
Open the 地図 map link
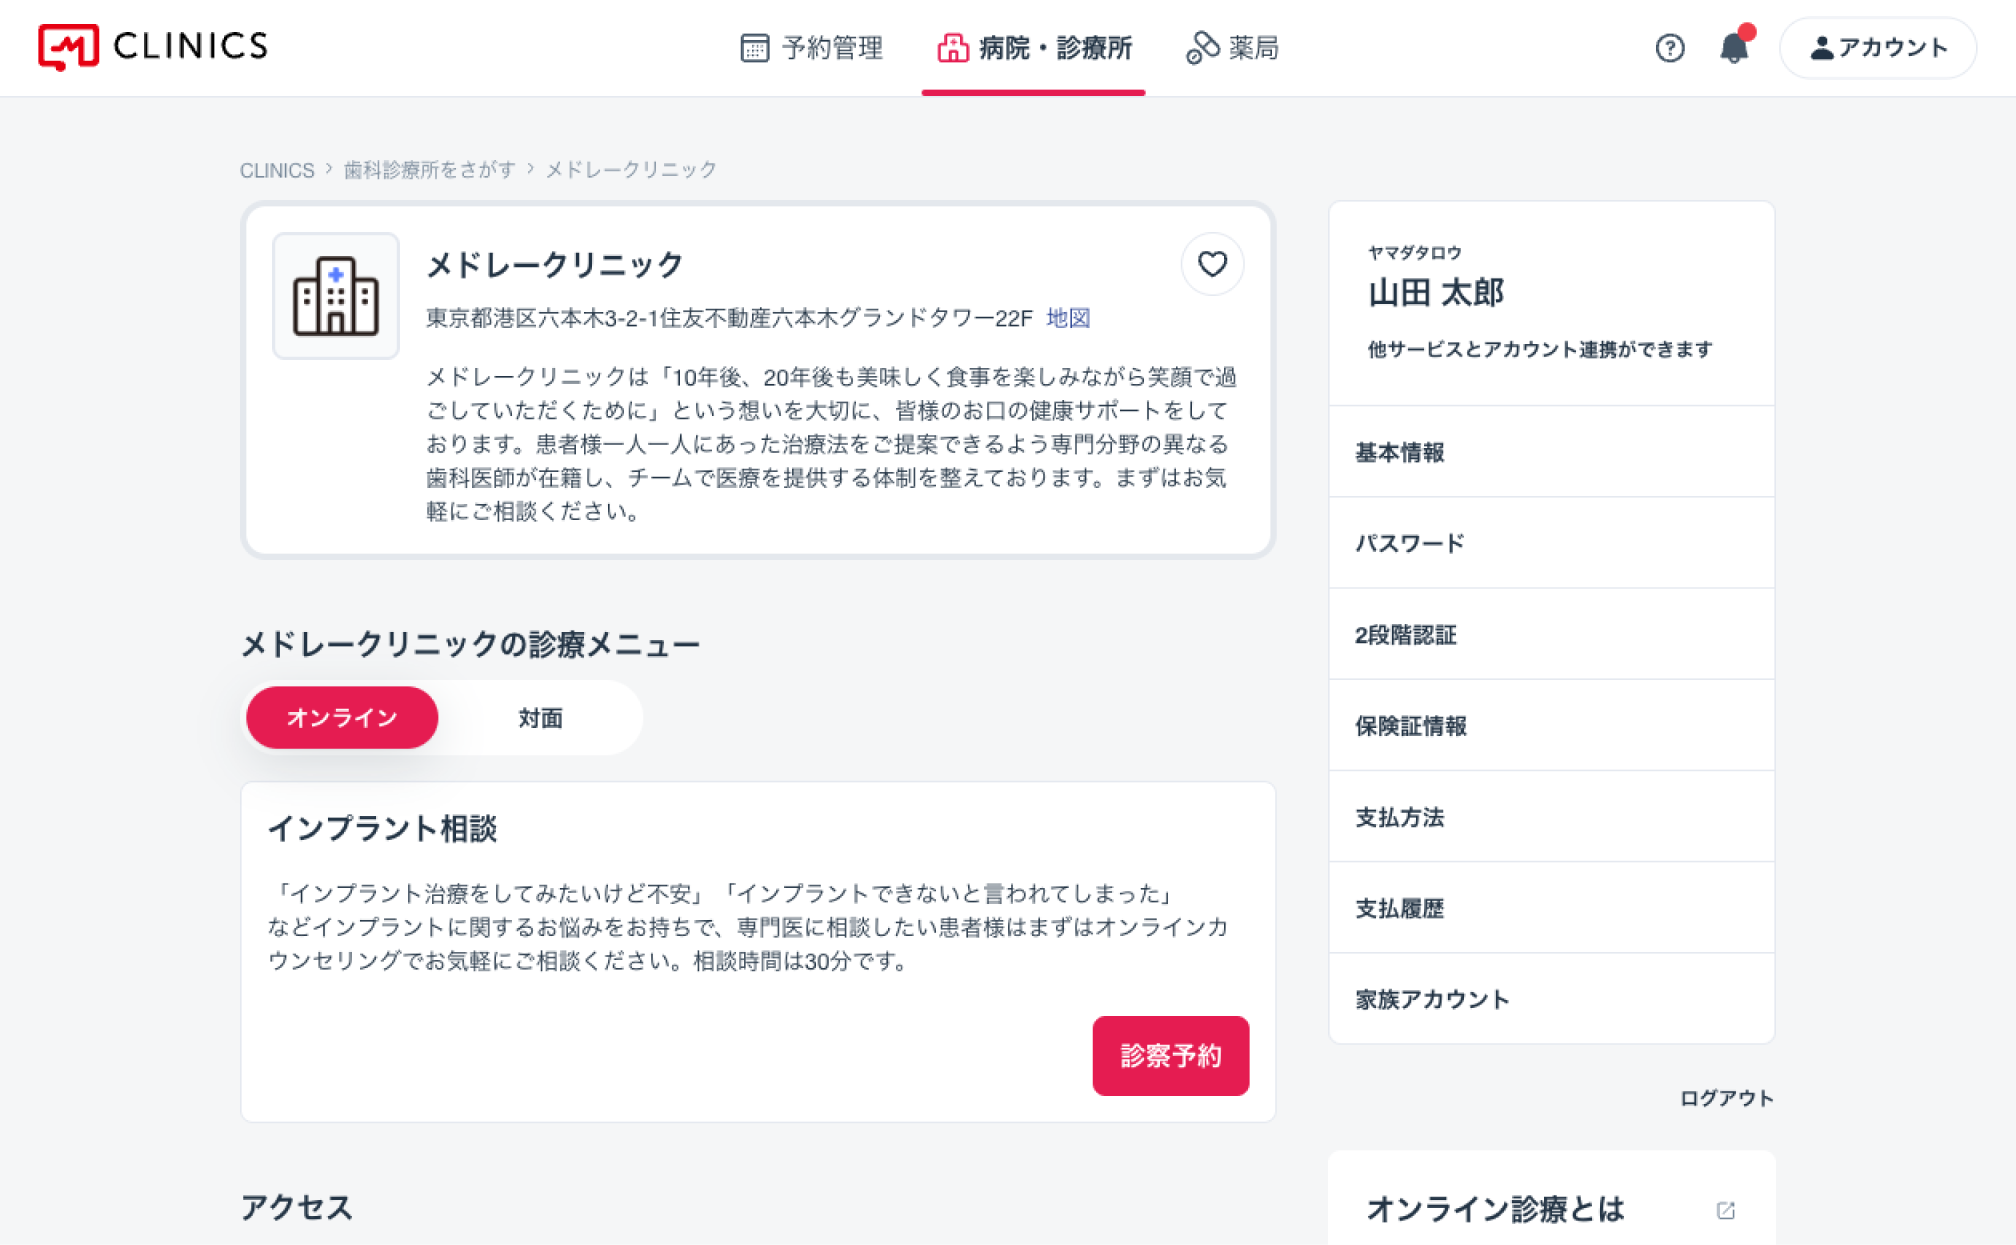pyautogui.click(x=1068, y=318)
